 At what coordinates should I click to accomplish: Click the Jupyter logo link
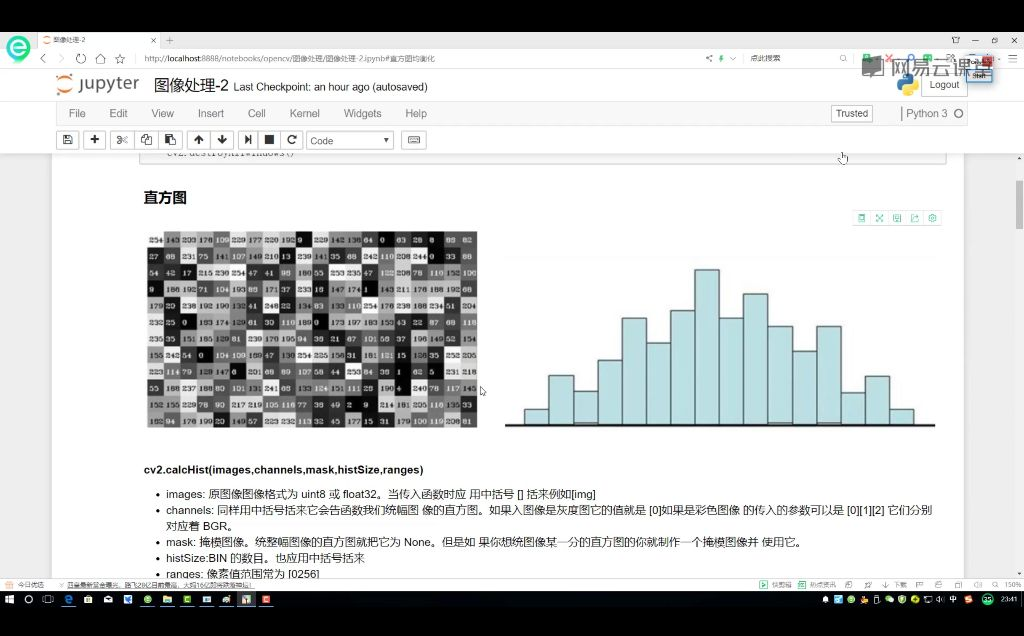(x=98, y=84)
